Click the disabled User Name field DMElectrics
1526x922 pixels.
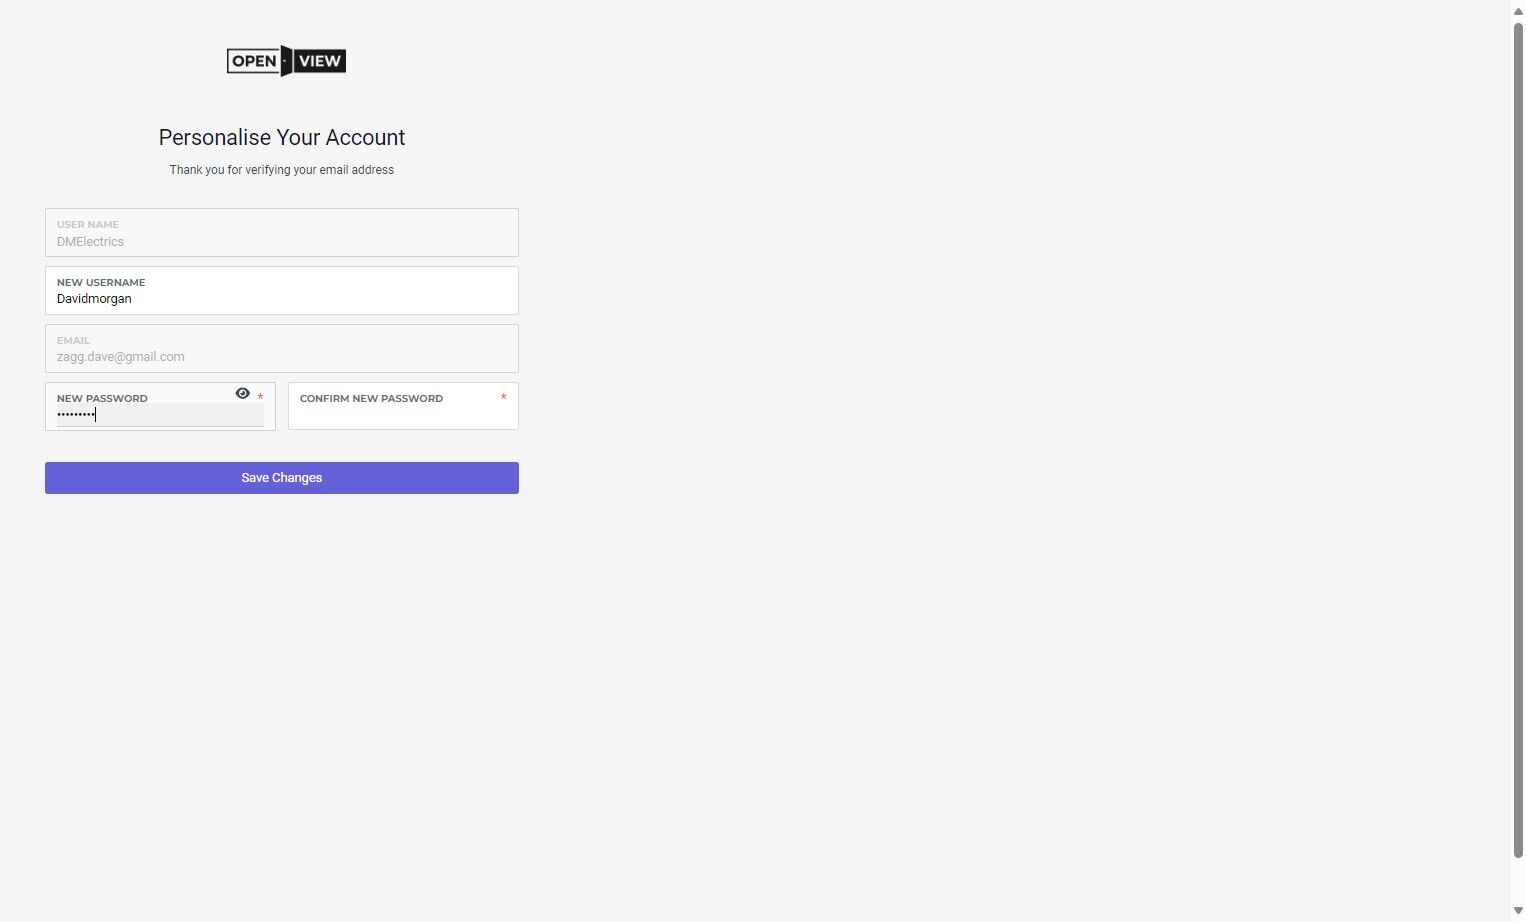point(282,233)
